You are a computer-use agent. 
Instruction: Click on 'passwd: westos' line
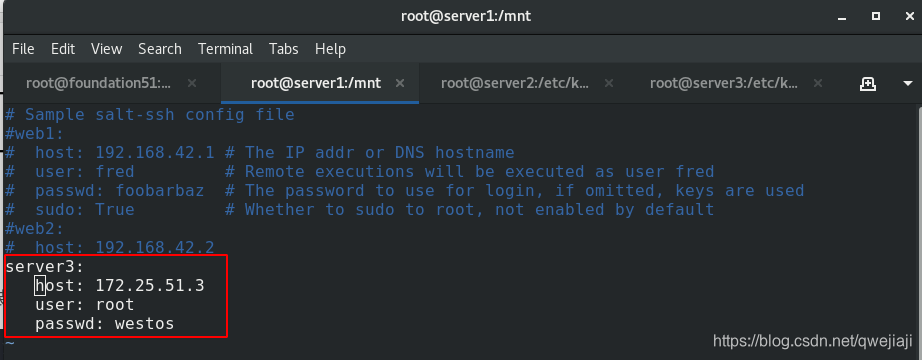(x=105, y=324)
